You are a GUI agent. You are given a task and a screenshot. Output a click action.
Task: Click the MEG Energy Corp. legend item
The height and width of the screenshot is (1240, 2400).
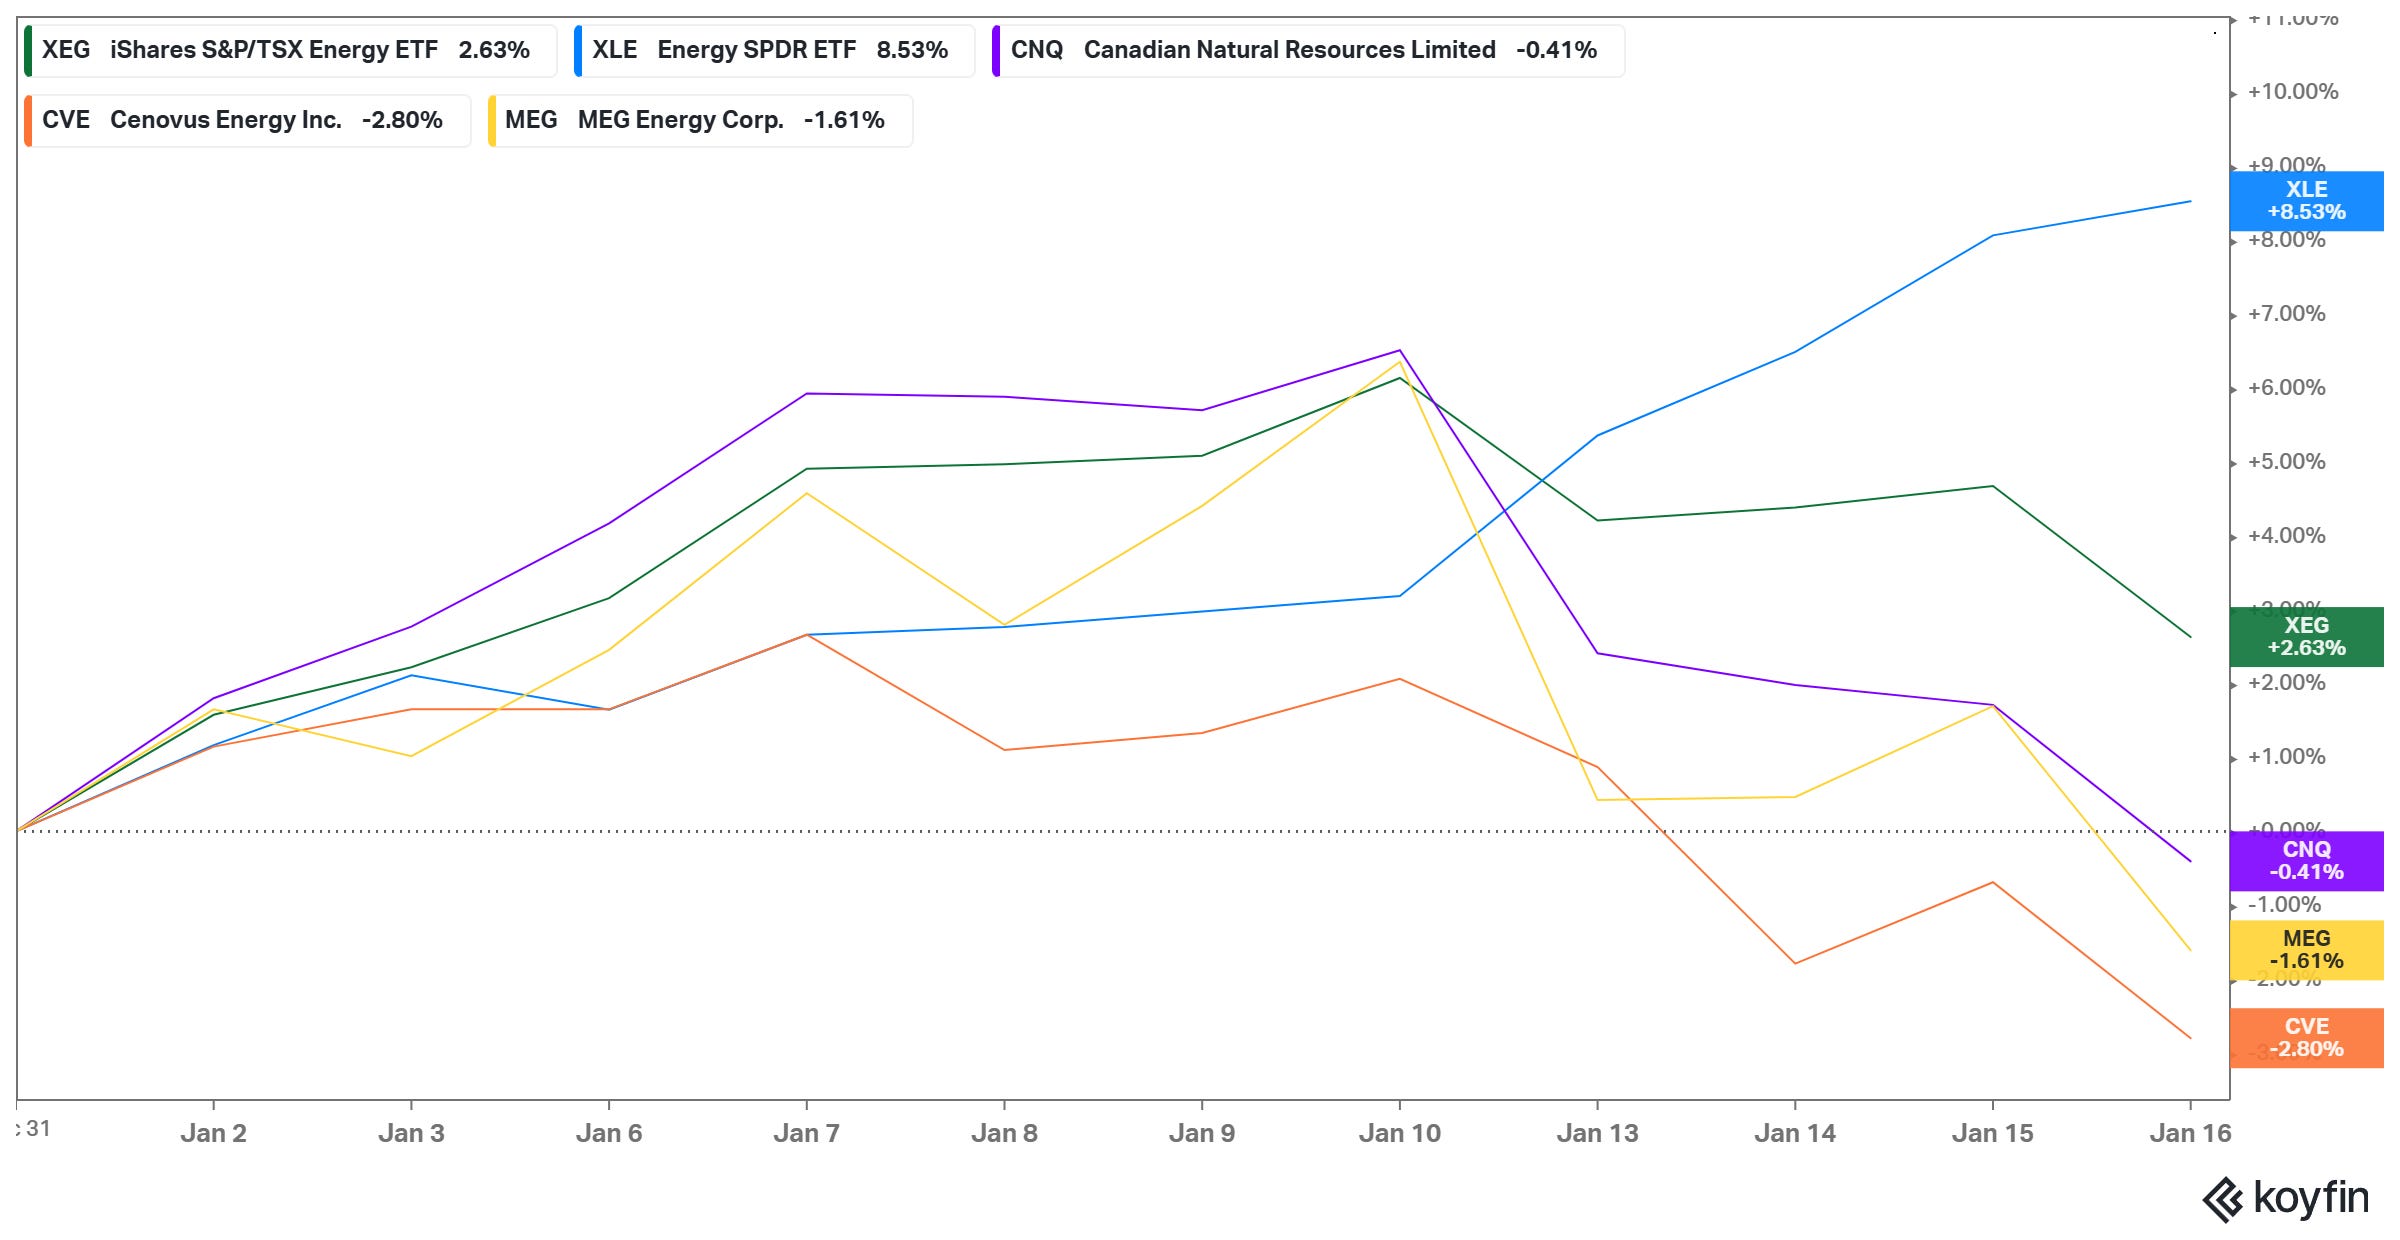pos(698,120)
